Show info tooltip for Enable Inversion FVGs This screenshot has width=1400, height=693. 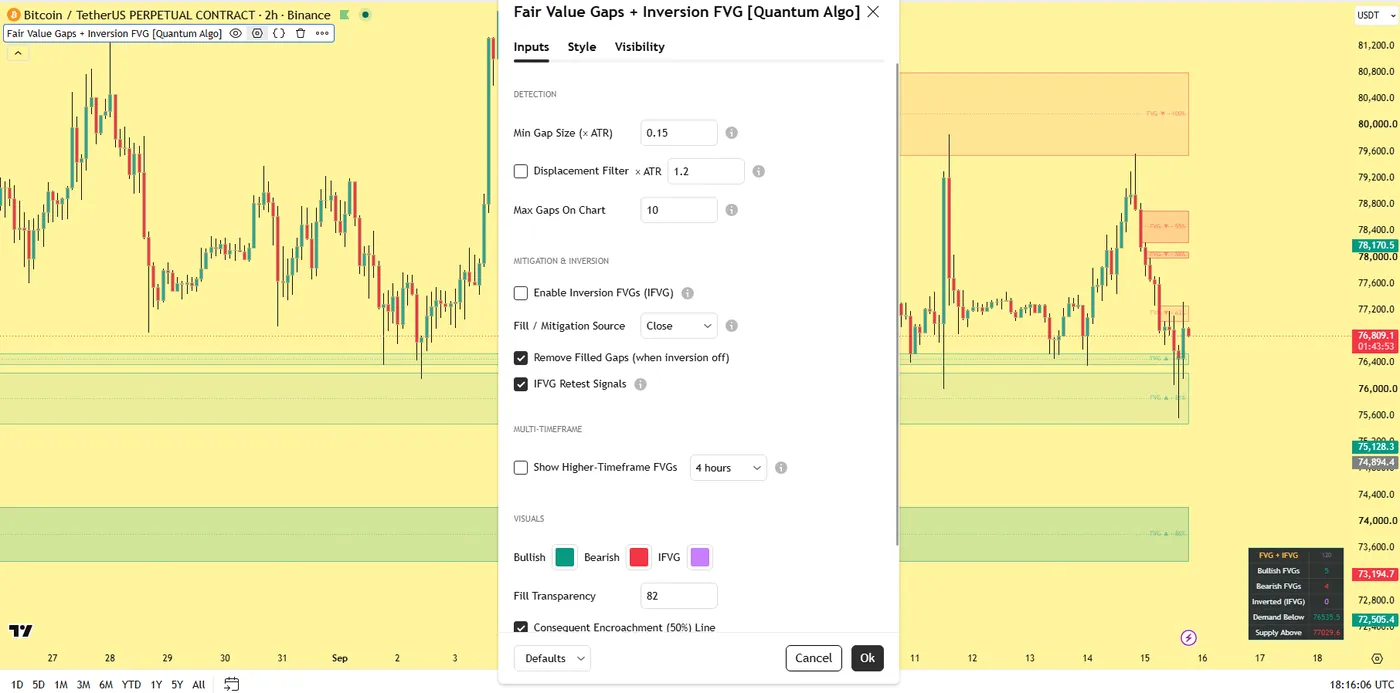pos(688,293)
